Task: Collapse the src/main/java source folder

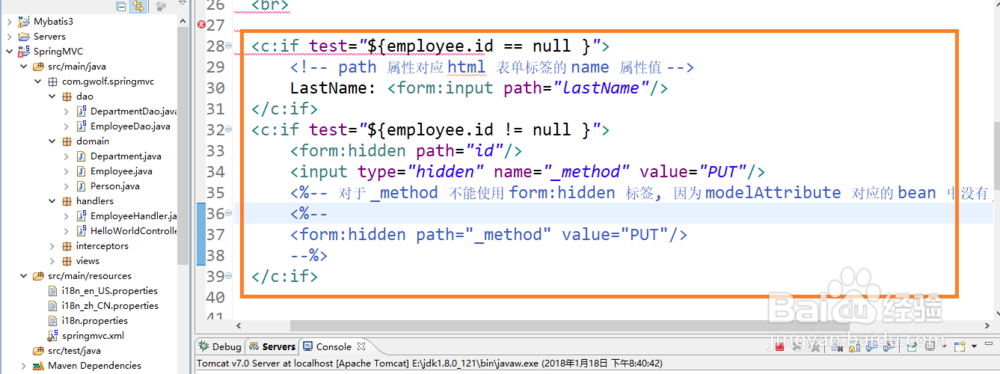Action: click(24, 66)
